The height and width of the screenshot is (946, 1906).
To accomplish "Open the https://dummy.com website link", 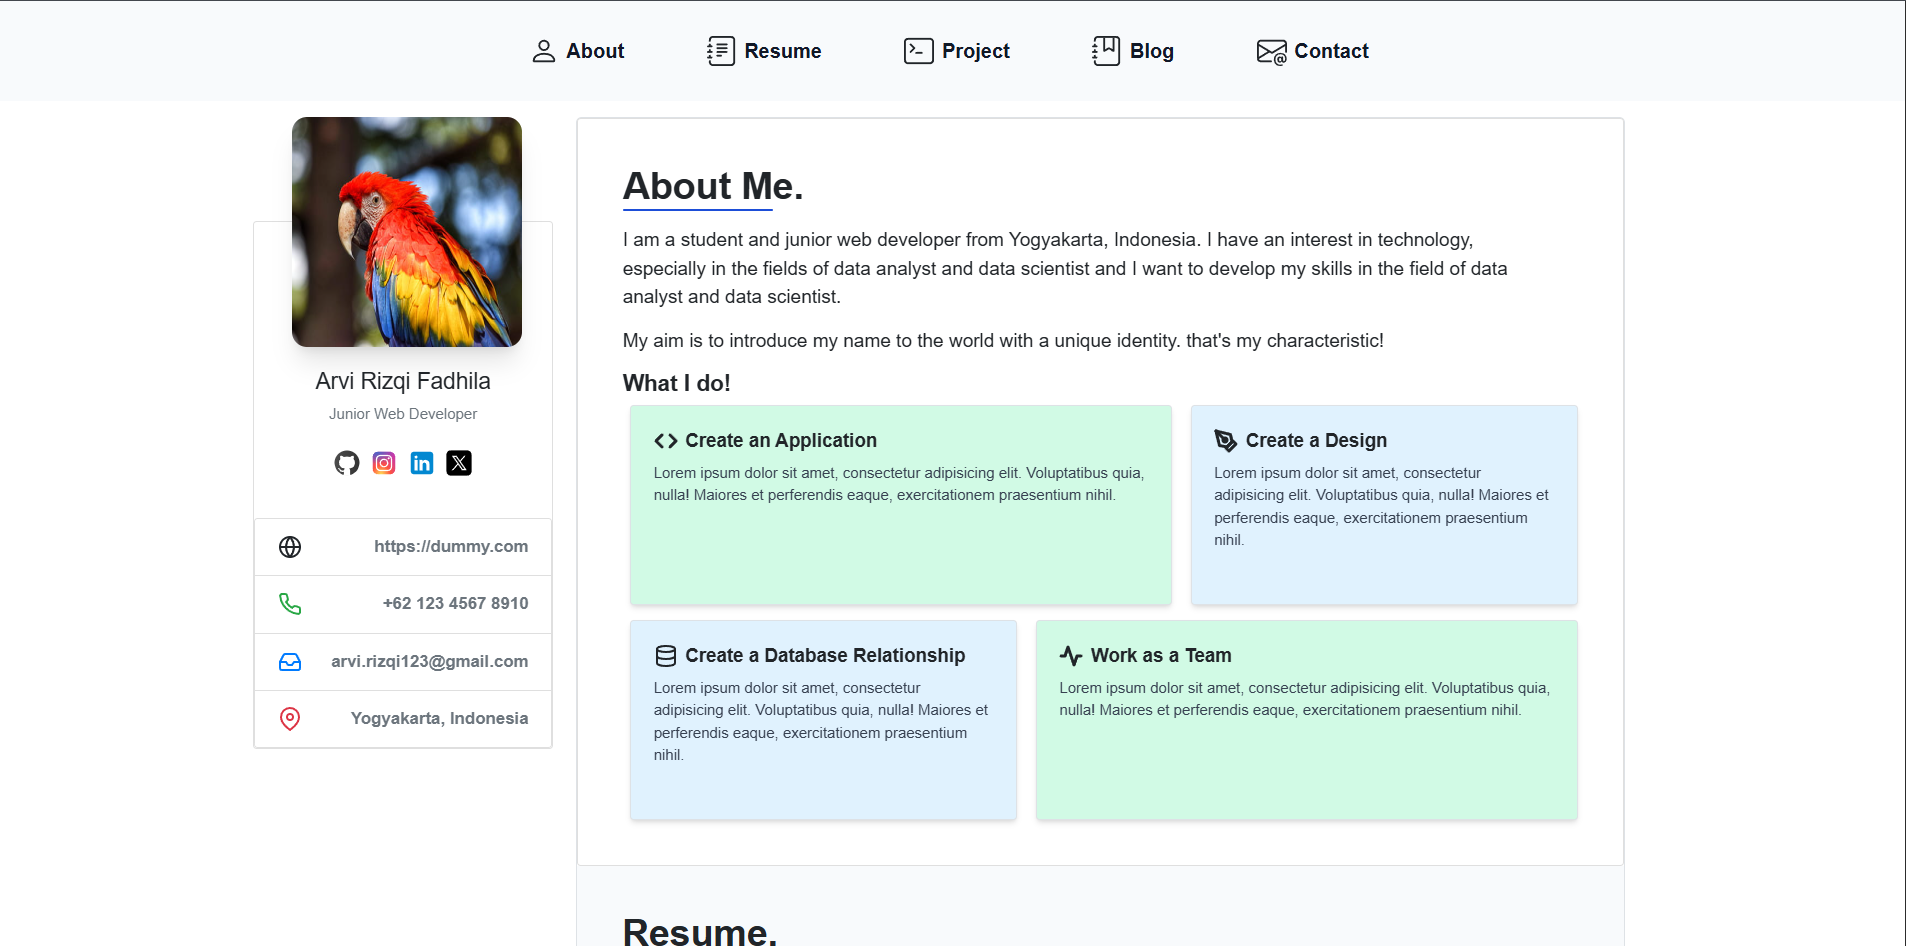I will coord(451,547).
